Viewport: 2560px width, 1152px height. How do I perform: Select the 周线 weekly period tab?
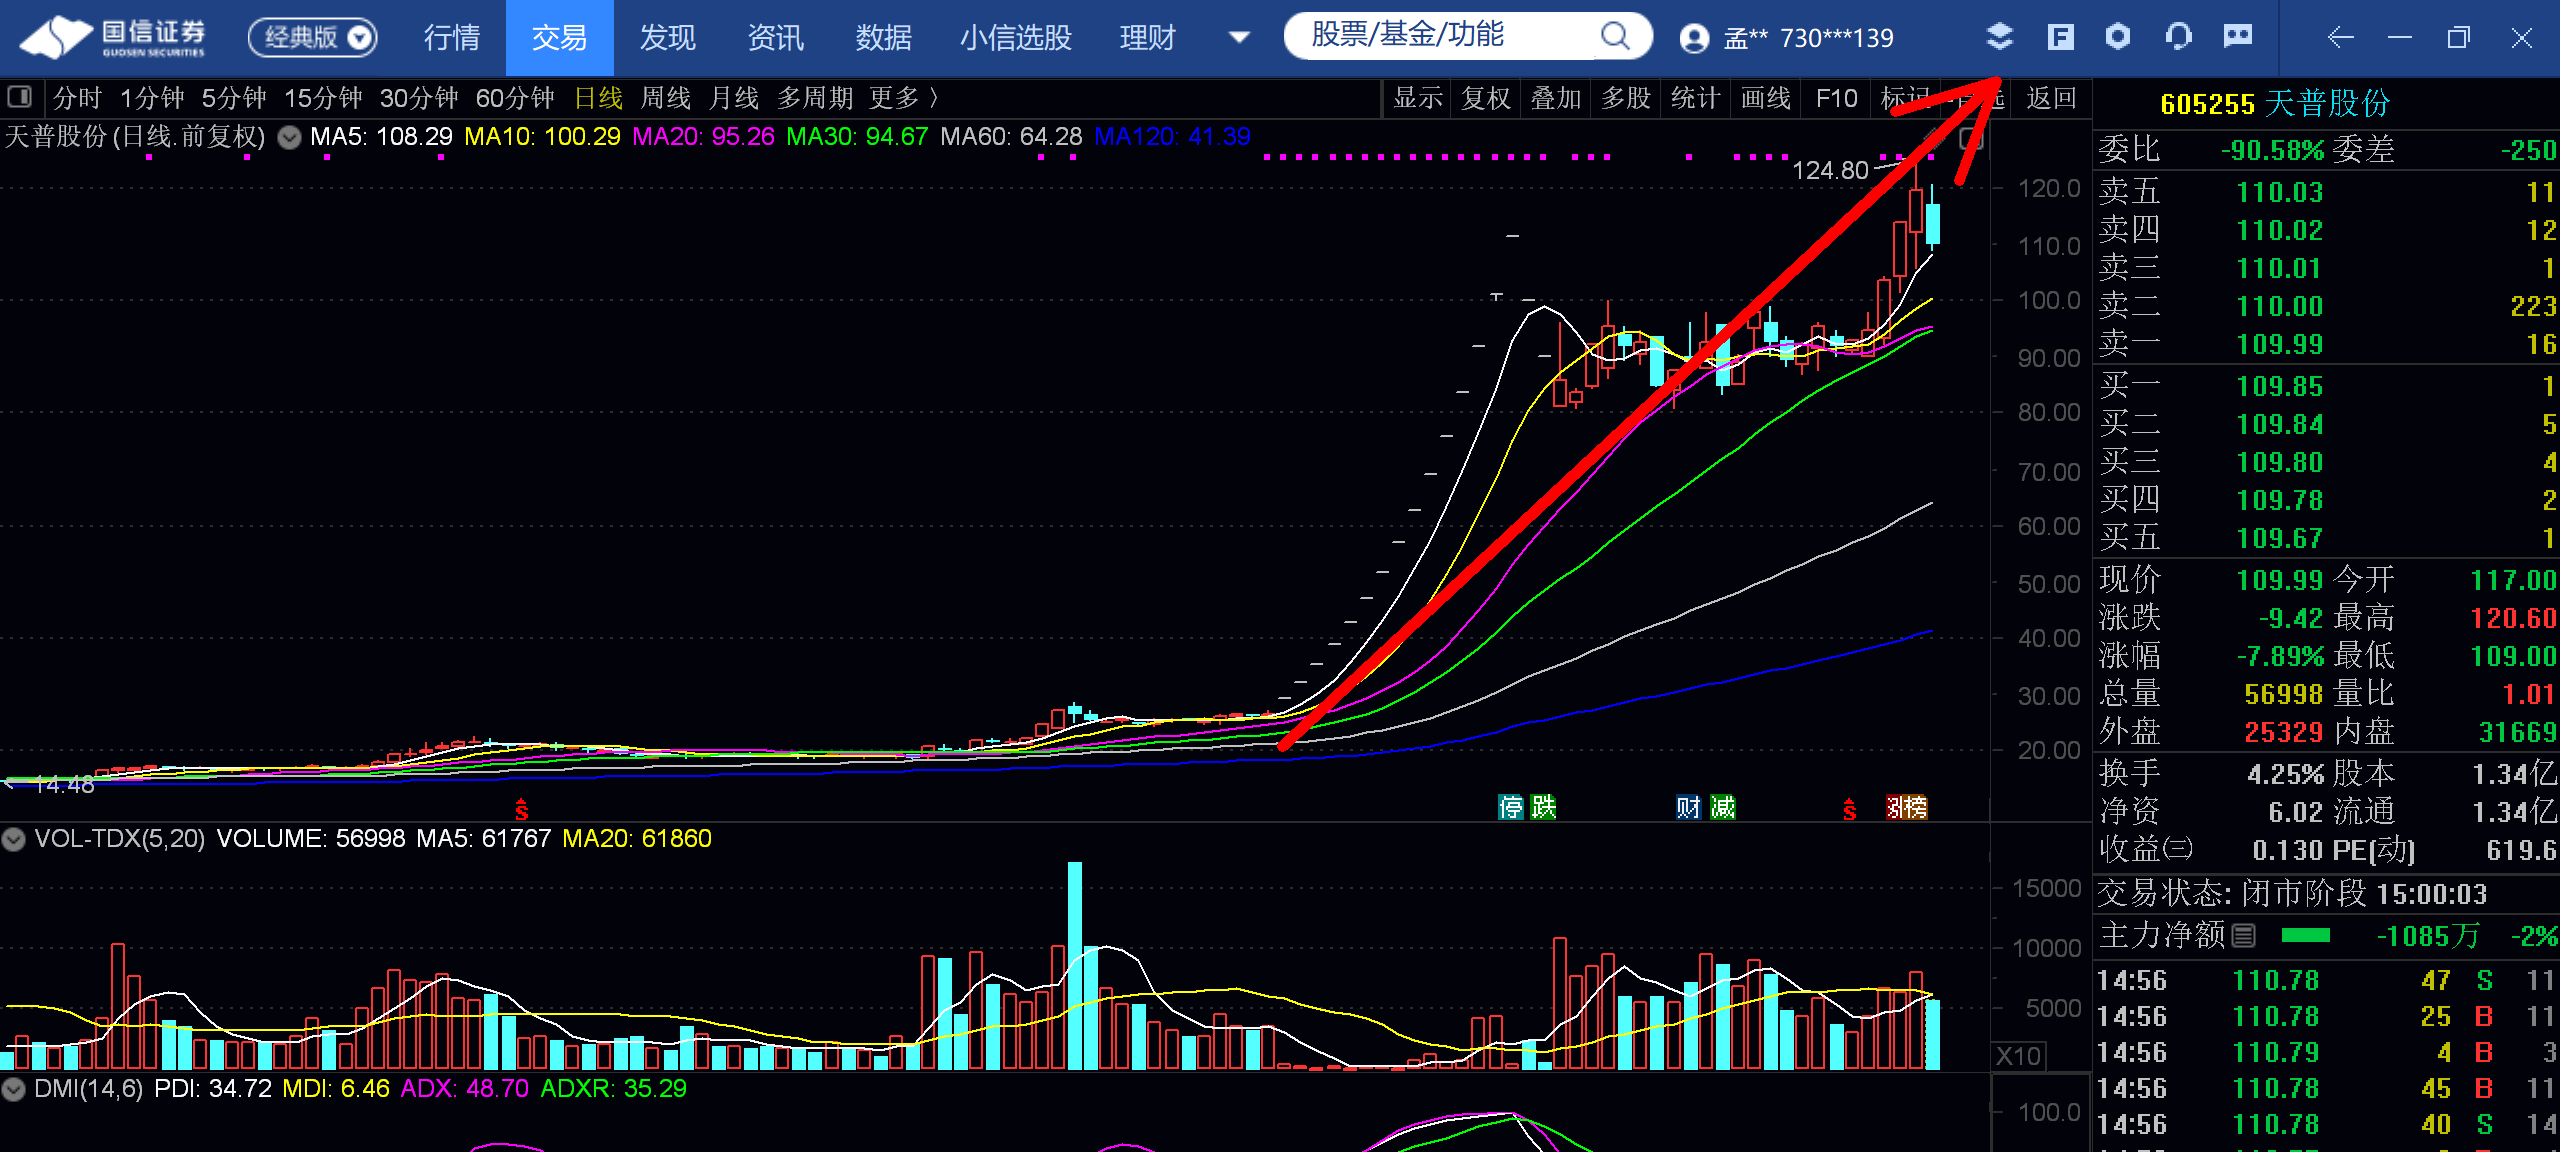click(665, 98)
